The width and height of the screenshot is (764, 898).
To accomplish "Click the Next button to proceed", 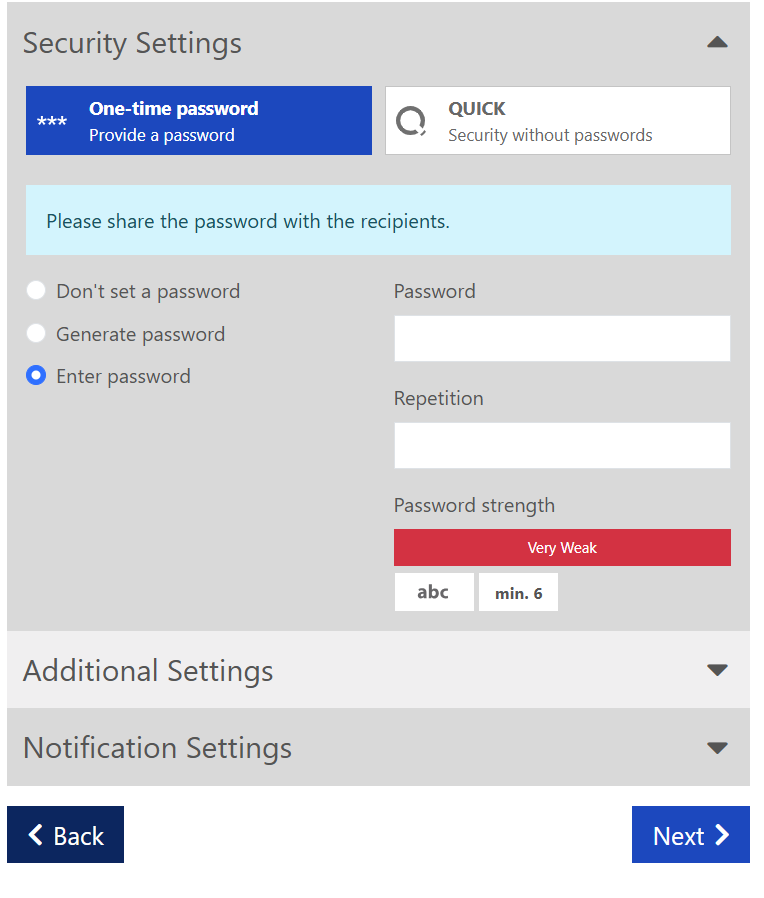I will tap(690, 835).
